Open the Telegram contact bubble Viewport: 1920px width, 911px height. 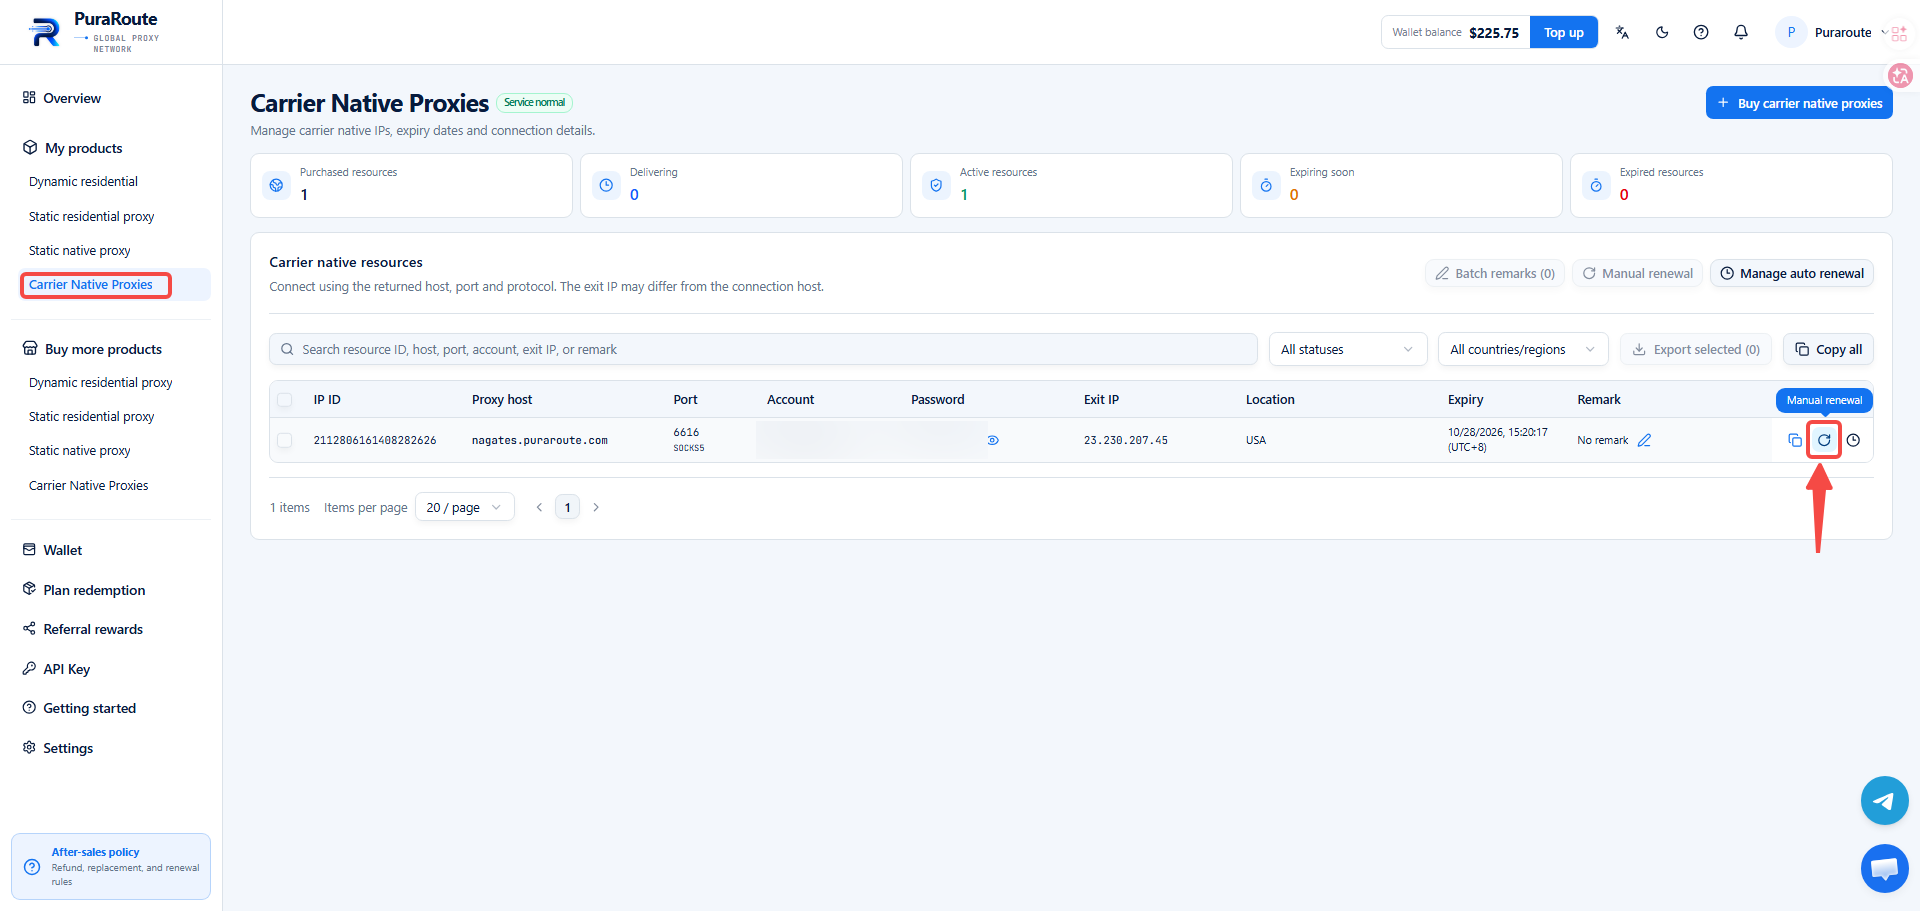click(1884, 801)
